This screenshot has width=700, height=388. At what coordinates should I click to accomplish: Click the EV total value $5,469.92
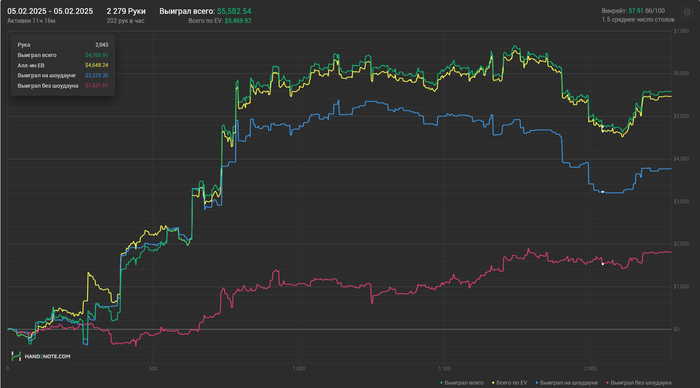point(238,21)
